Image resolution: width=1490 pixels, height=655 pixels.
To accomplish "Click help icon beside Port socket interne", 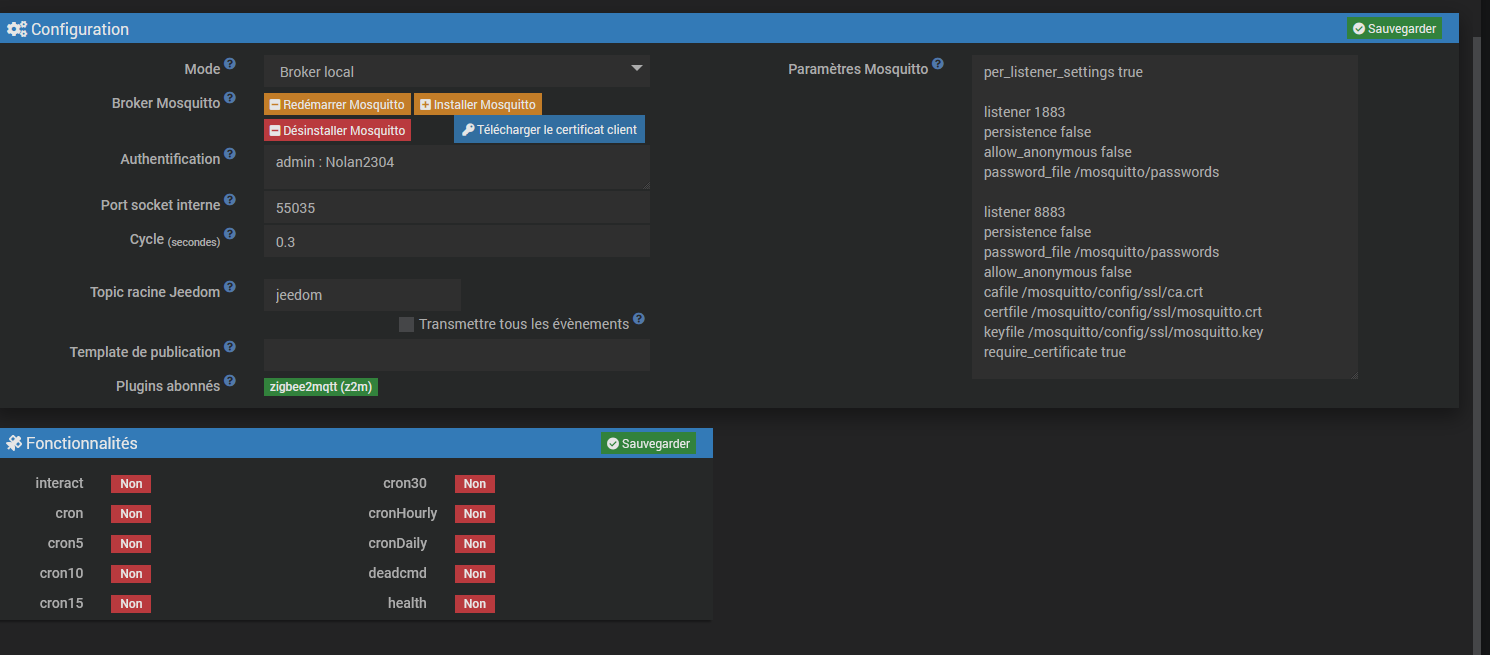I will 230,200.
